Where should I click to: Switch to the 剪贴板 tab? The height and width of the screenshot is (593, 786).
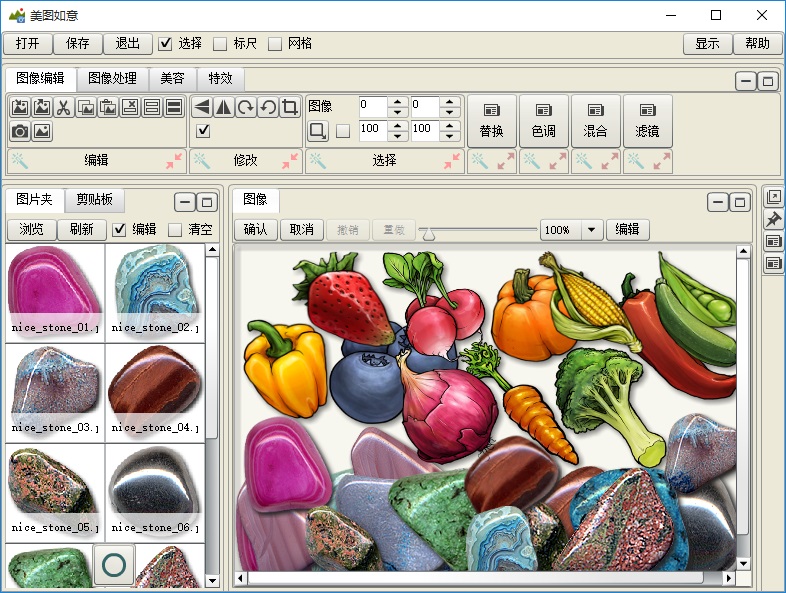click(94, 200)
